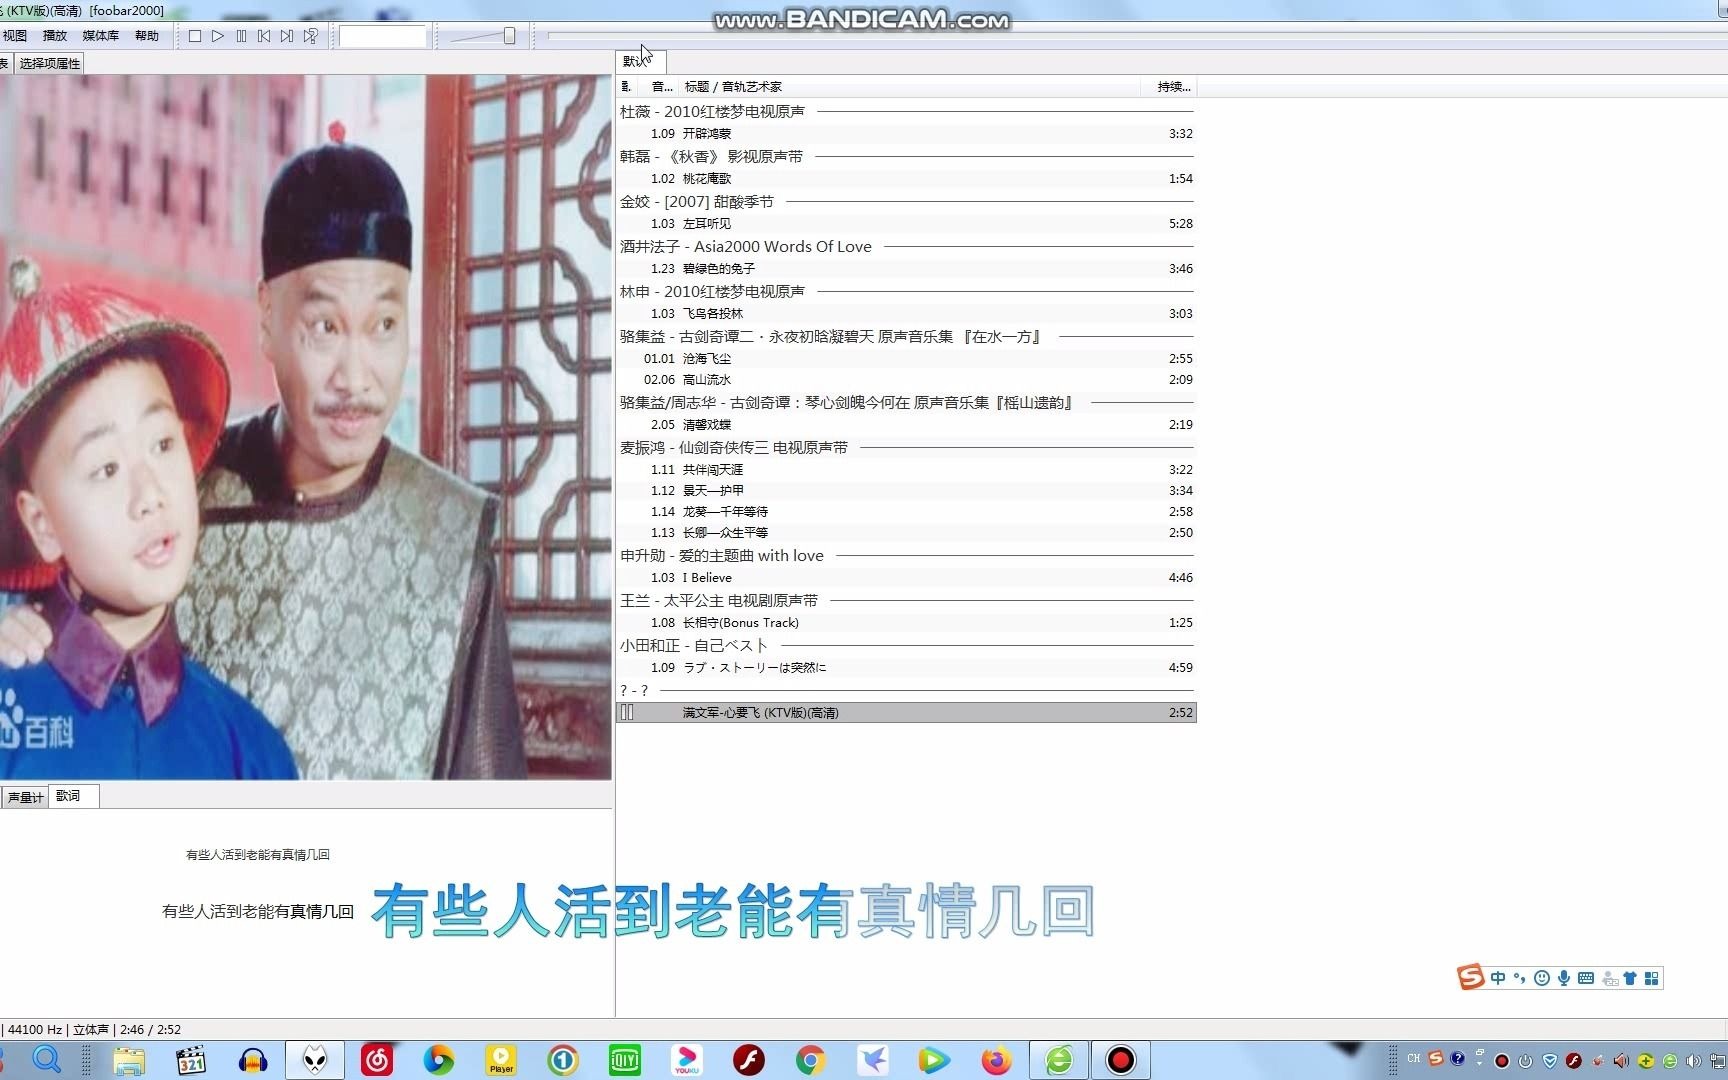Viewport: 1728px width, 1080px height.
Task: Skip to the next track
Action: click(x=287, y=36)
